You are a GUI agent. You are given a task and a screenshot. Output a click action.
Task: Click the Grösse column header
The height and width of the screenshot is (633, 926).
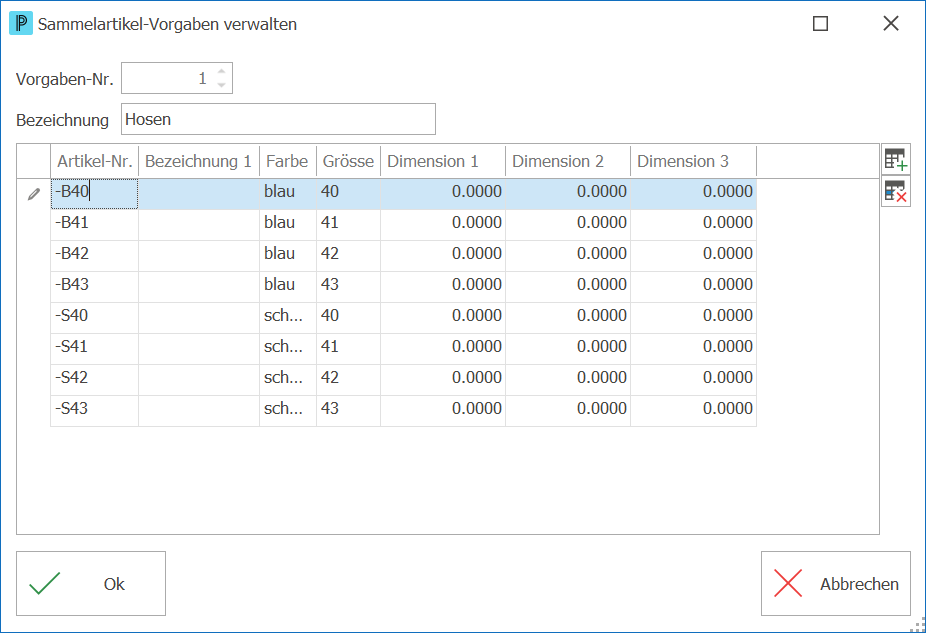(x=348, y=161)
